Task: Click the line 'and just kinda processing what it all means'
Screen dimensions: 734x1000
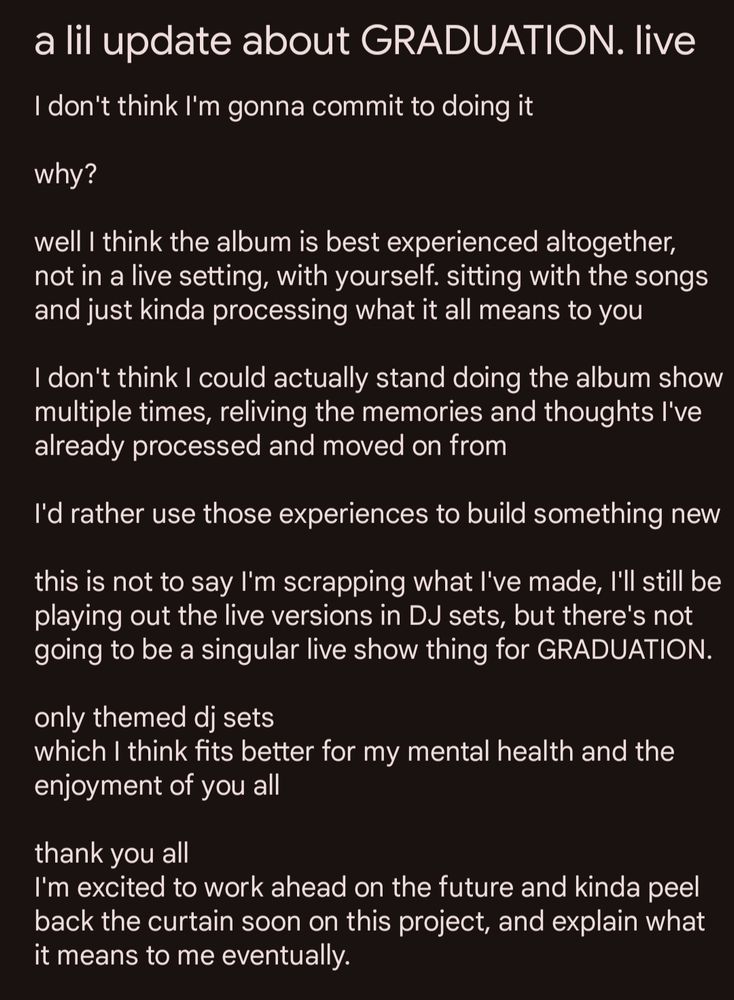Action: click(x=338, y=311)
